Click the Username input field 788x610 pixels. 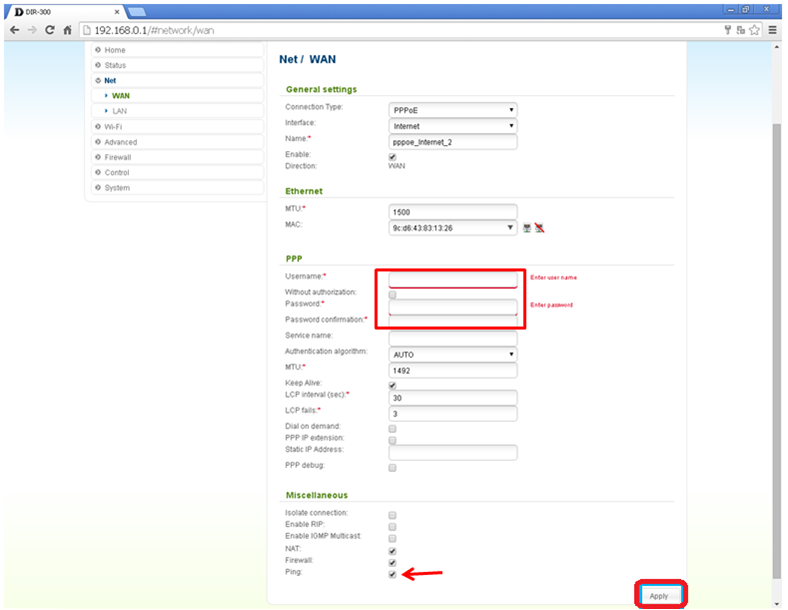pyautogui.click(x=452, y=279)
